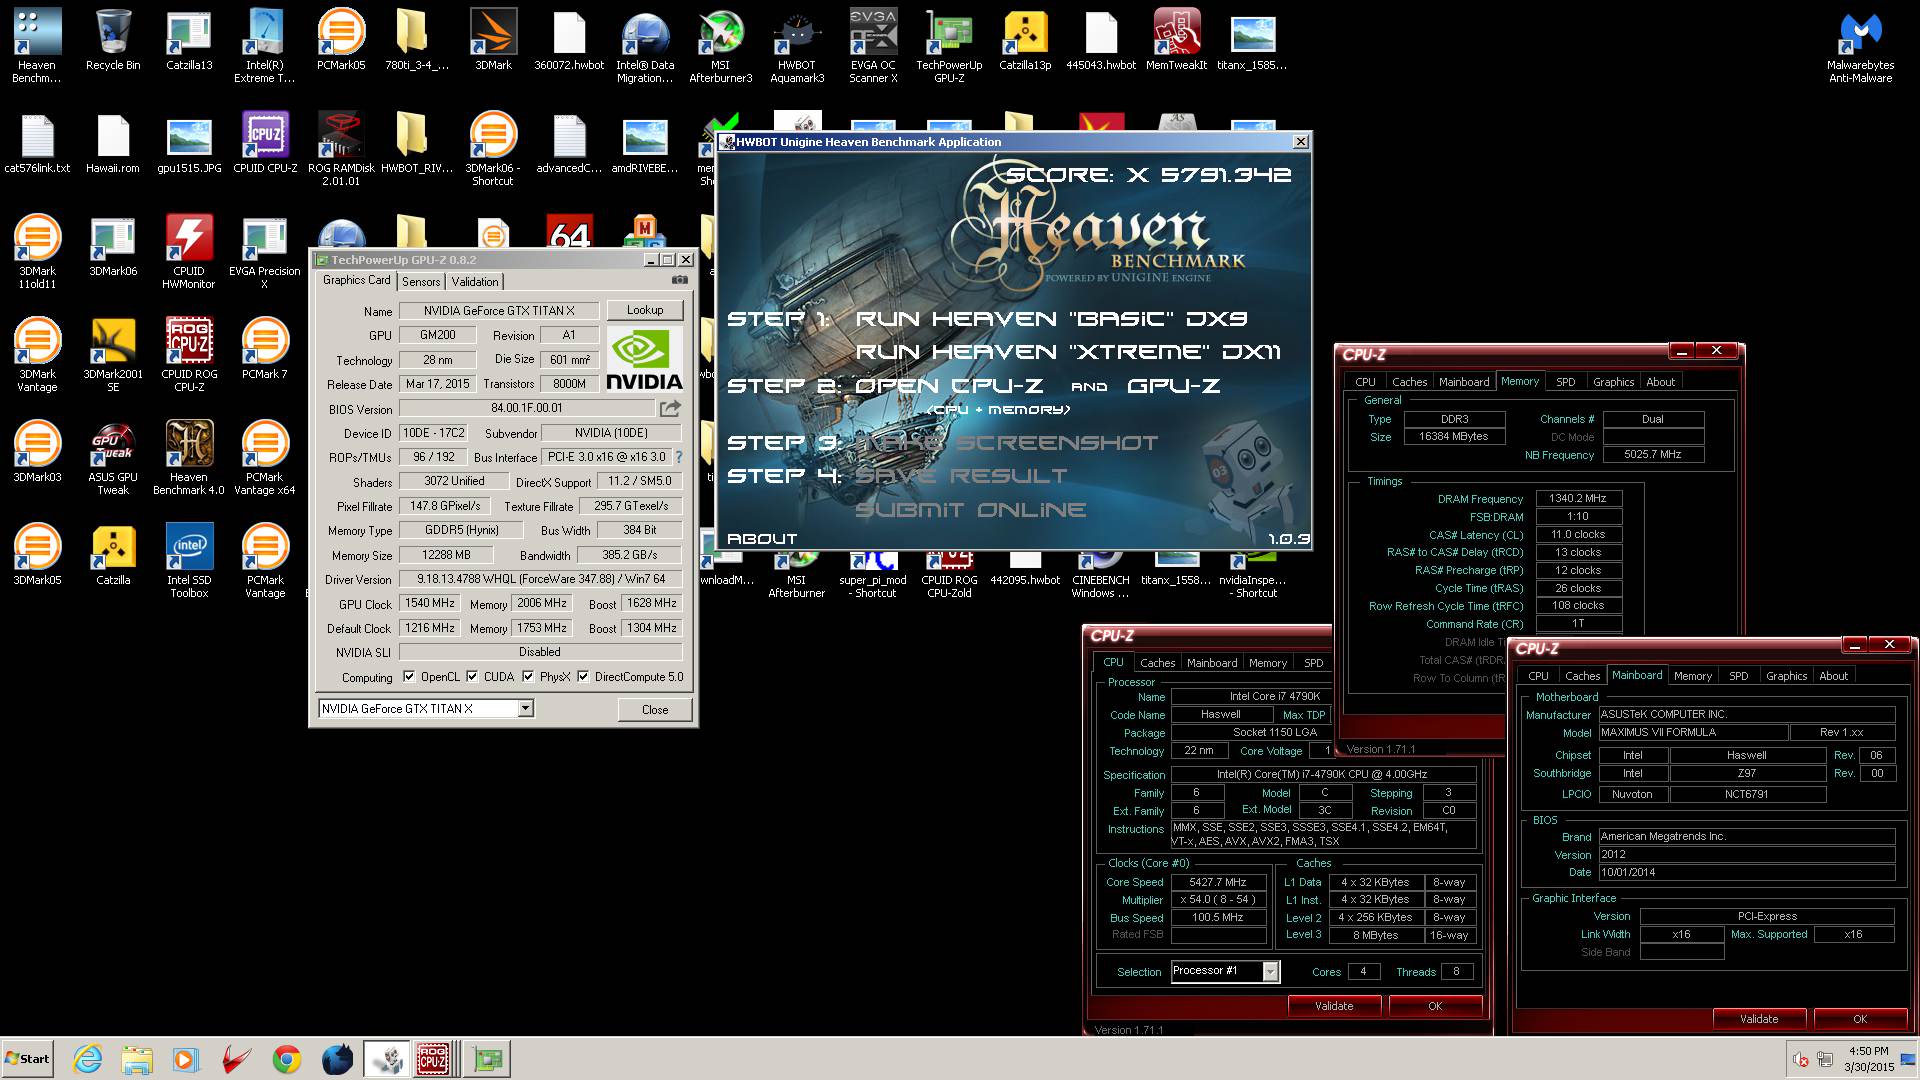
Task: Click ABOUT in the HWBOT Heaven window
Action: [762, 539]
